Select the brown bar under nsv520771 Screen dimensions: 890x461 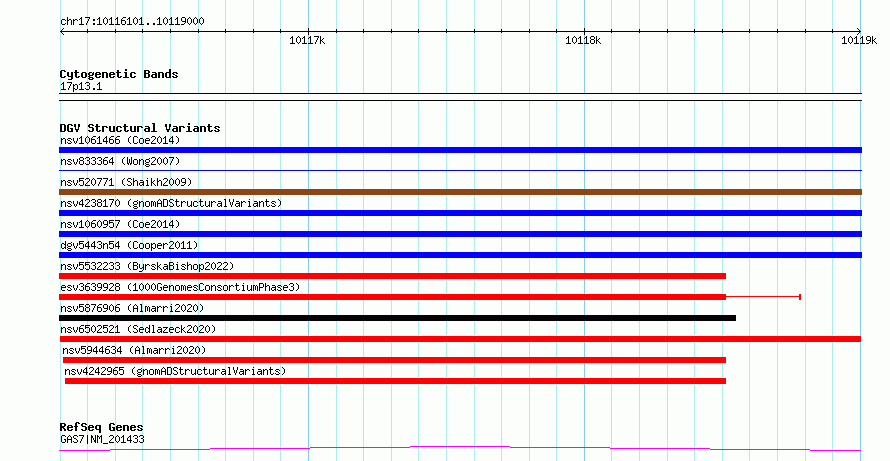(460, 192)
